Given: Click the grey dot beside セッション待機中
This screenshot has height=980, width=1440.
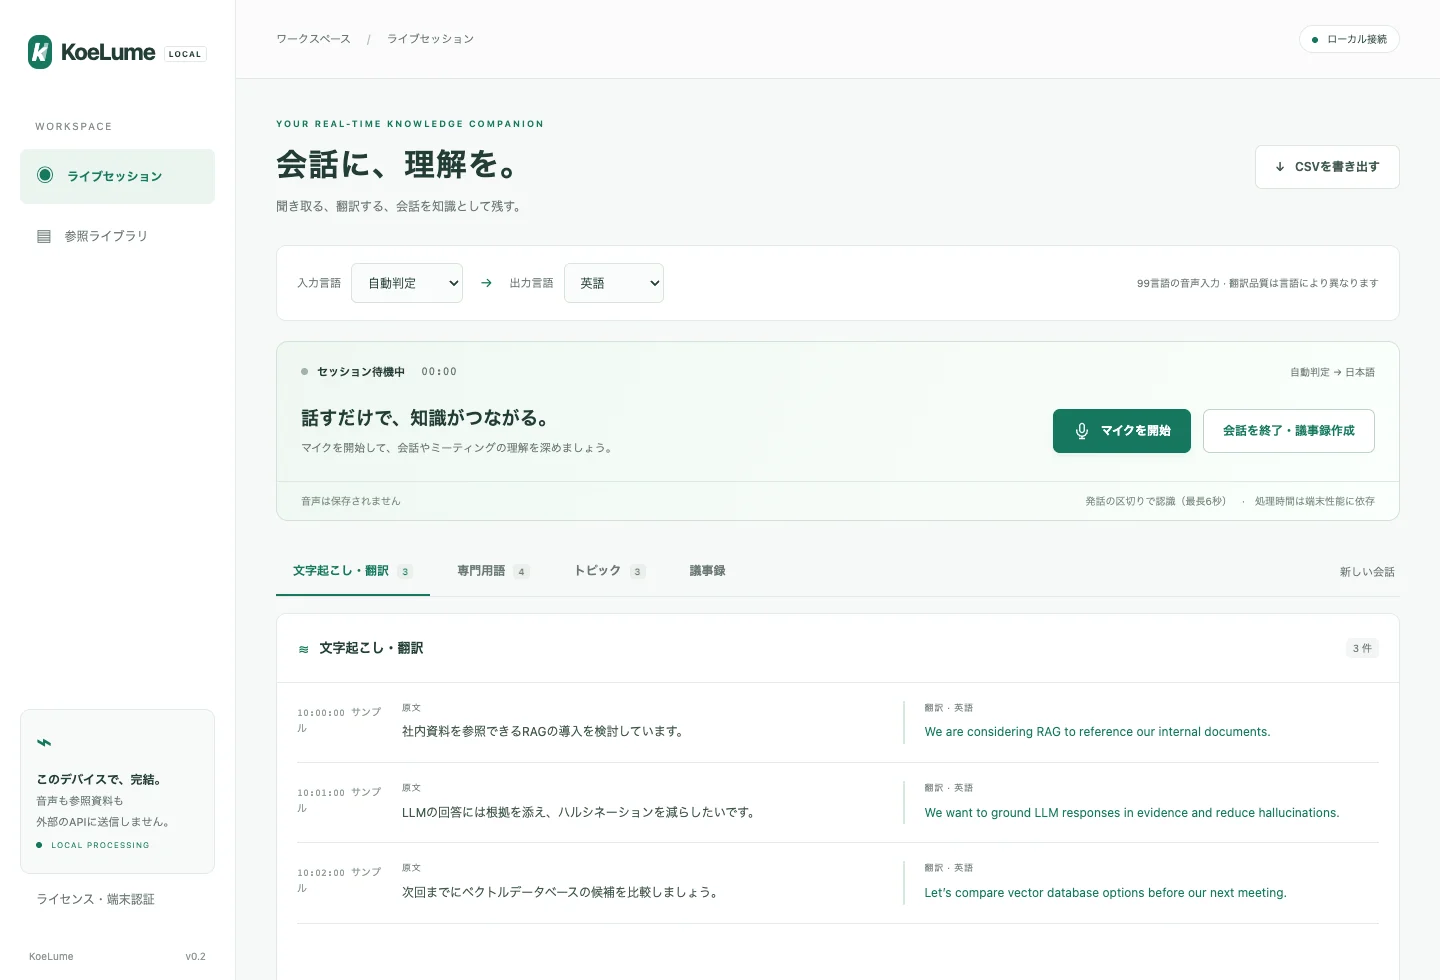Looking at the screenshot, I should [305, 372].
